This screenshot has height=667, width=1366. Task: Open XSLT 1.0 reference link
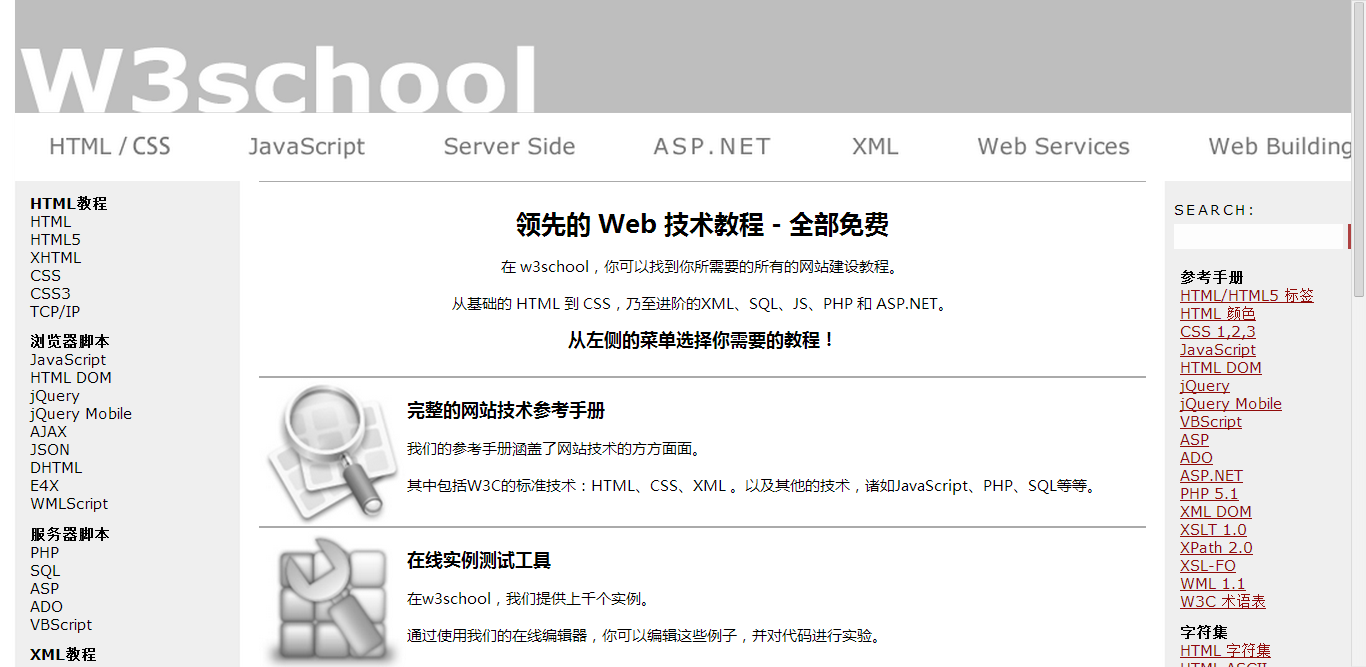coord(1213,530)
